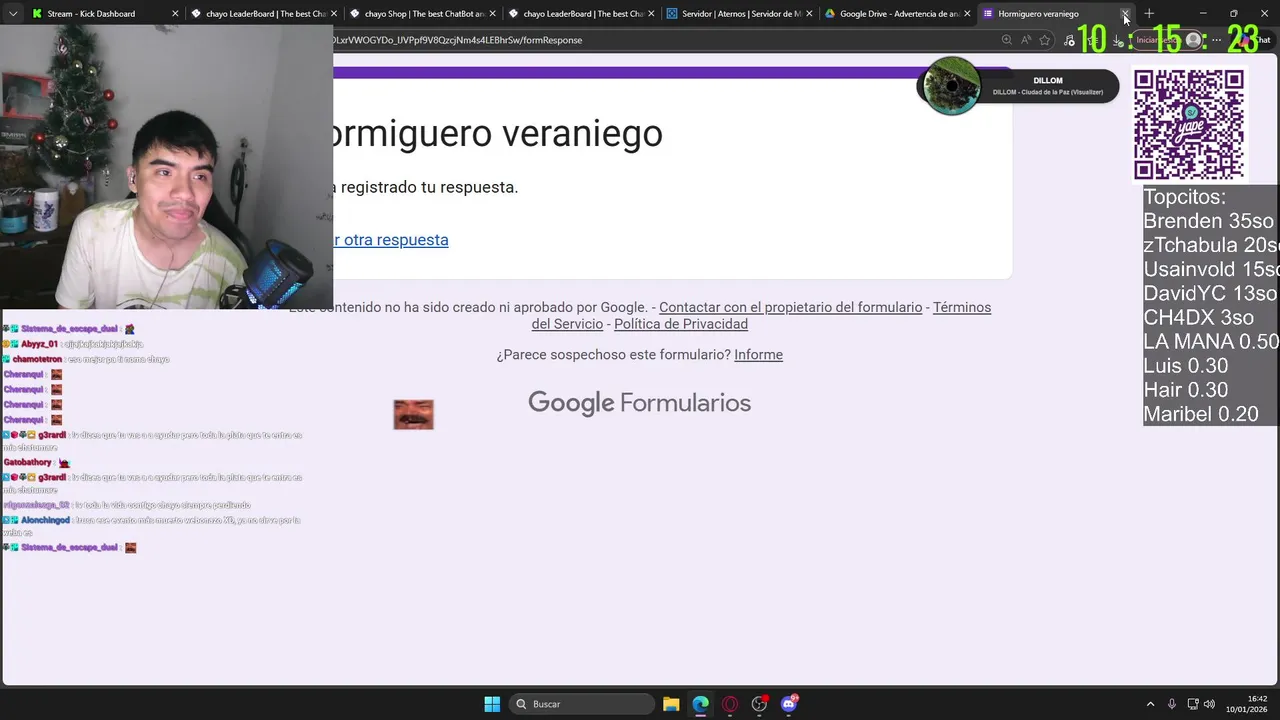This screenshot has height=720, width=1280.
Task: Click the 'Luis 0.30' entry
Action: (1185, 366)
